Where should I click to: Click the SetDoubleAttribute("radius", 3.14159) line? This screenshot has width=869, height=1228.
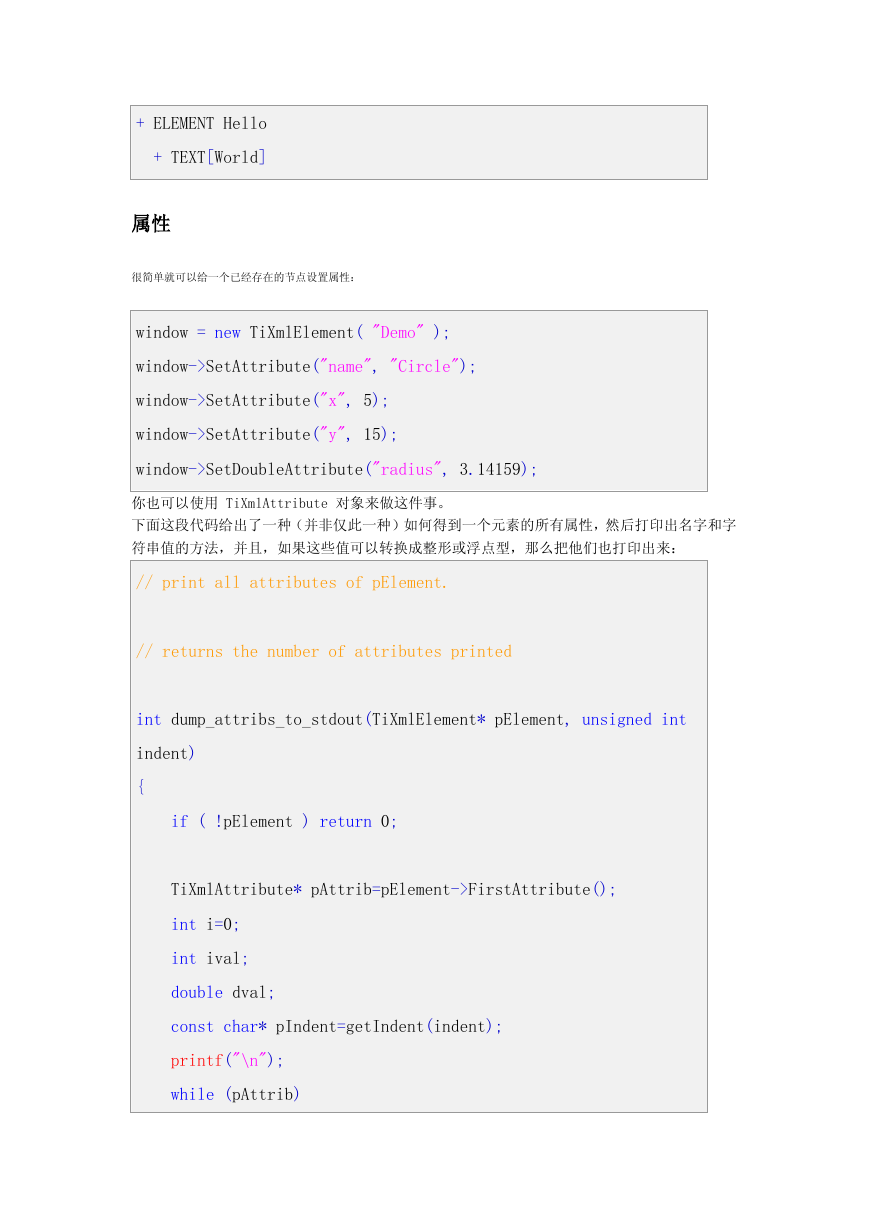[x=337, y=470]
